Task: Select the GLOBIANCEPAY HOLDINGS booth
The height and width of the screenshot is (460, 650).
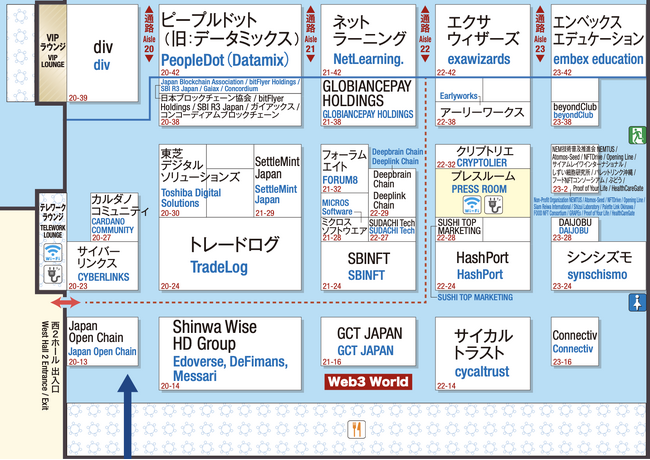Action: click(368, 102)
